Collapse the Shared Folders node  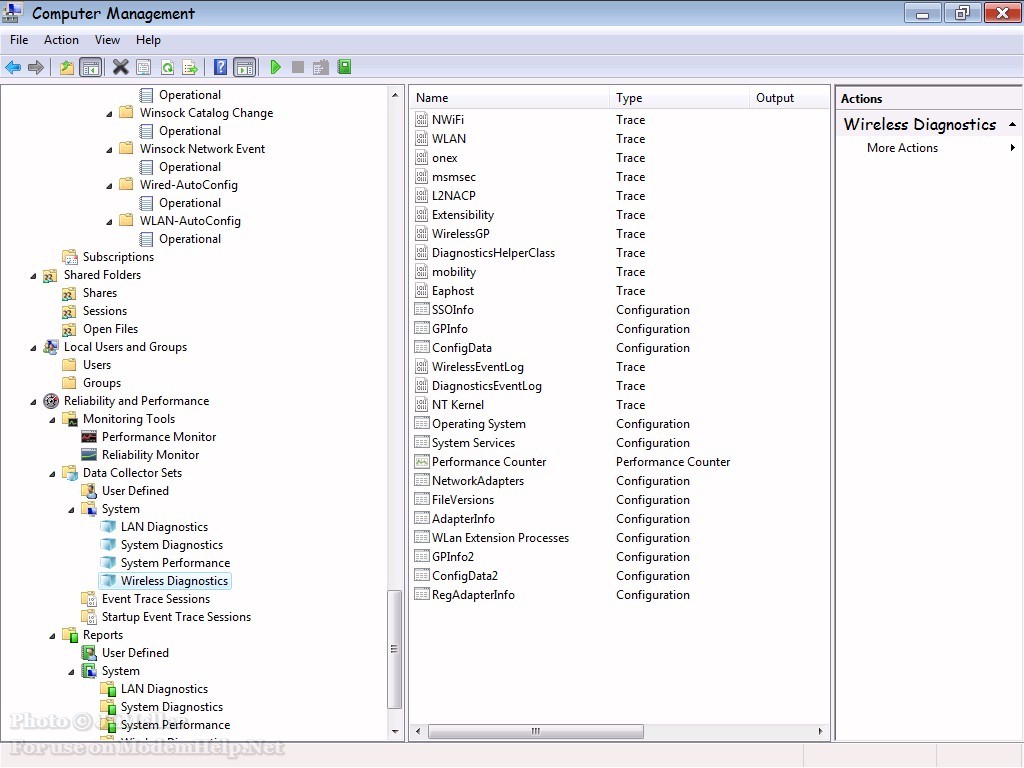33,276
